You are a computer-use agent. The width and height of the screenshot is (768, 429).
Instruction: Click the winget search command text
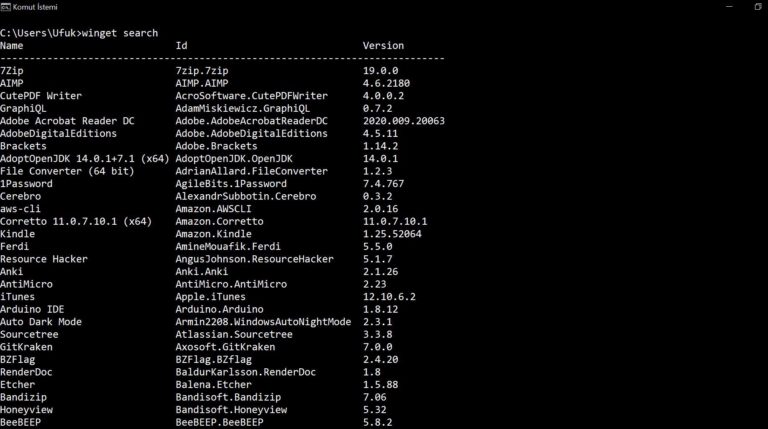(120, 33)
